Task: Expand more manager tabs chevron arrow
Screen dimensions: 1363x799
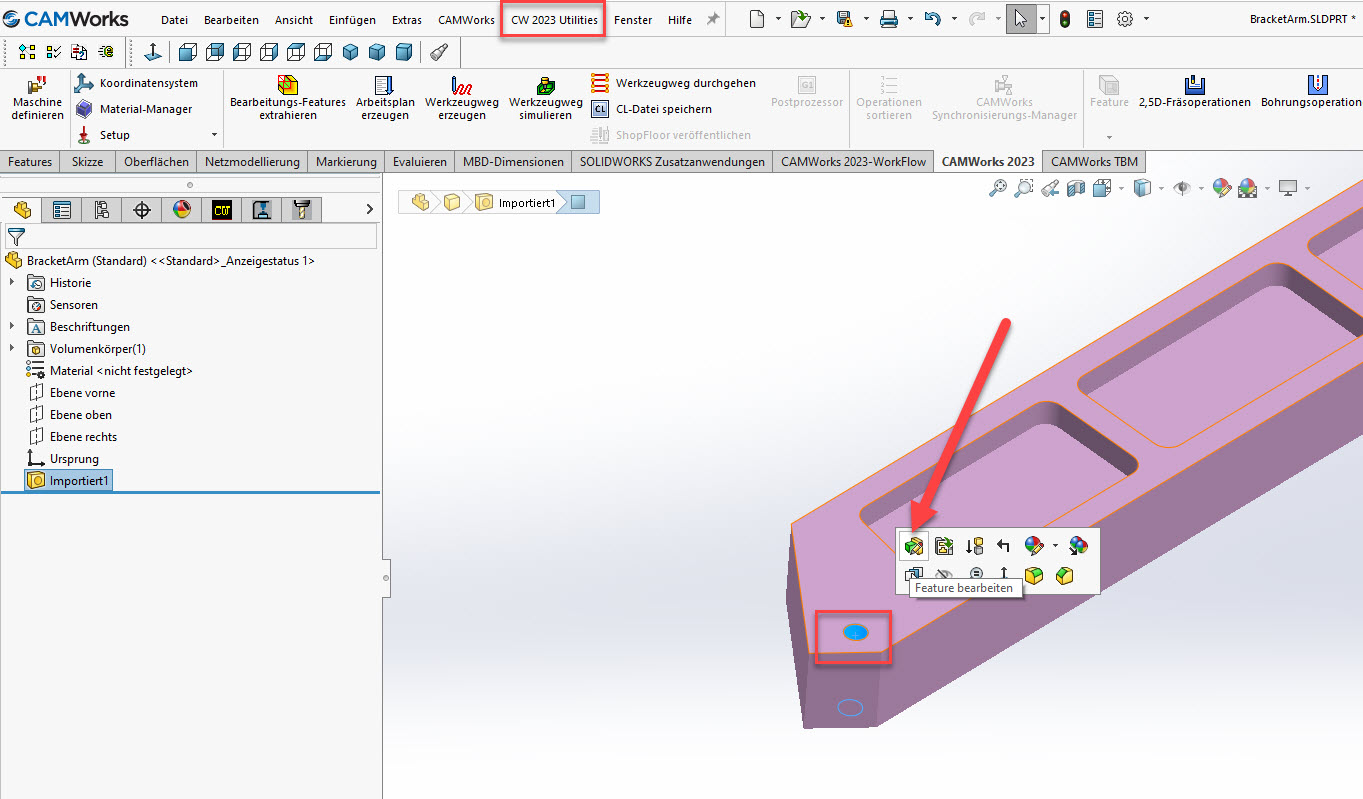Action: pos(369,209)
